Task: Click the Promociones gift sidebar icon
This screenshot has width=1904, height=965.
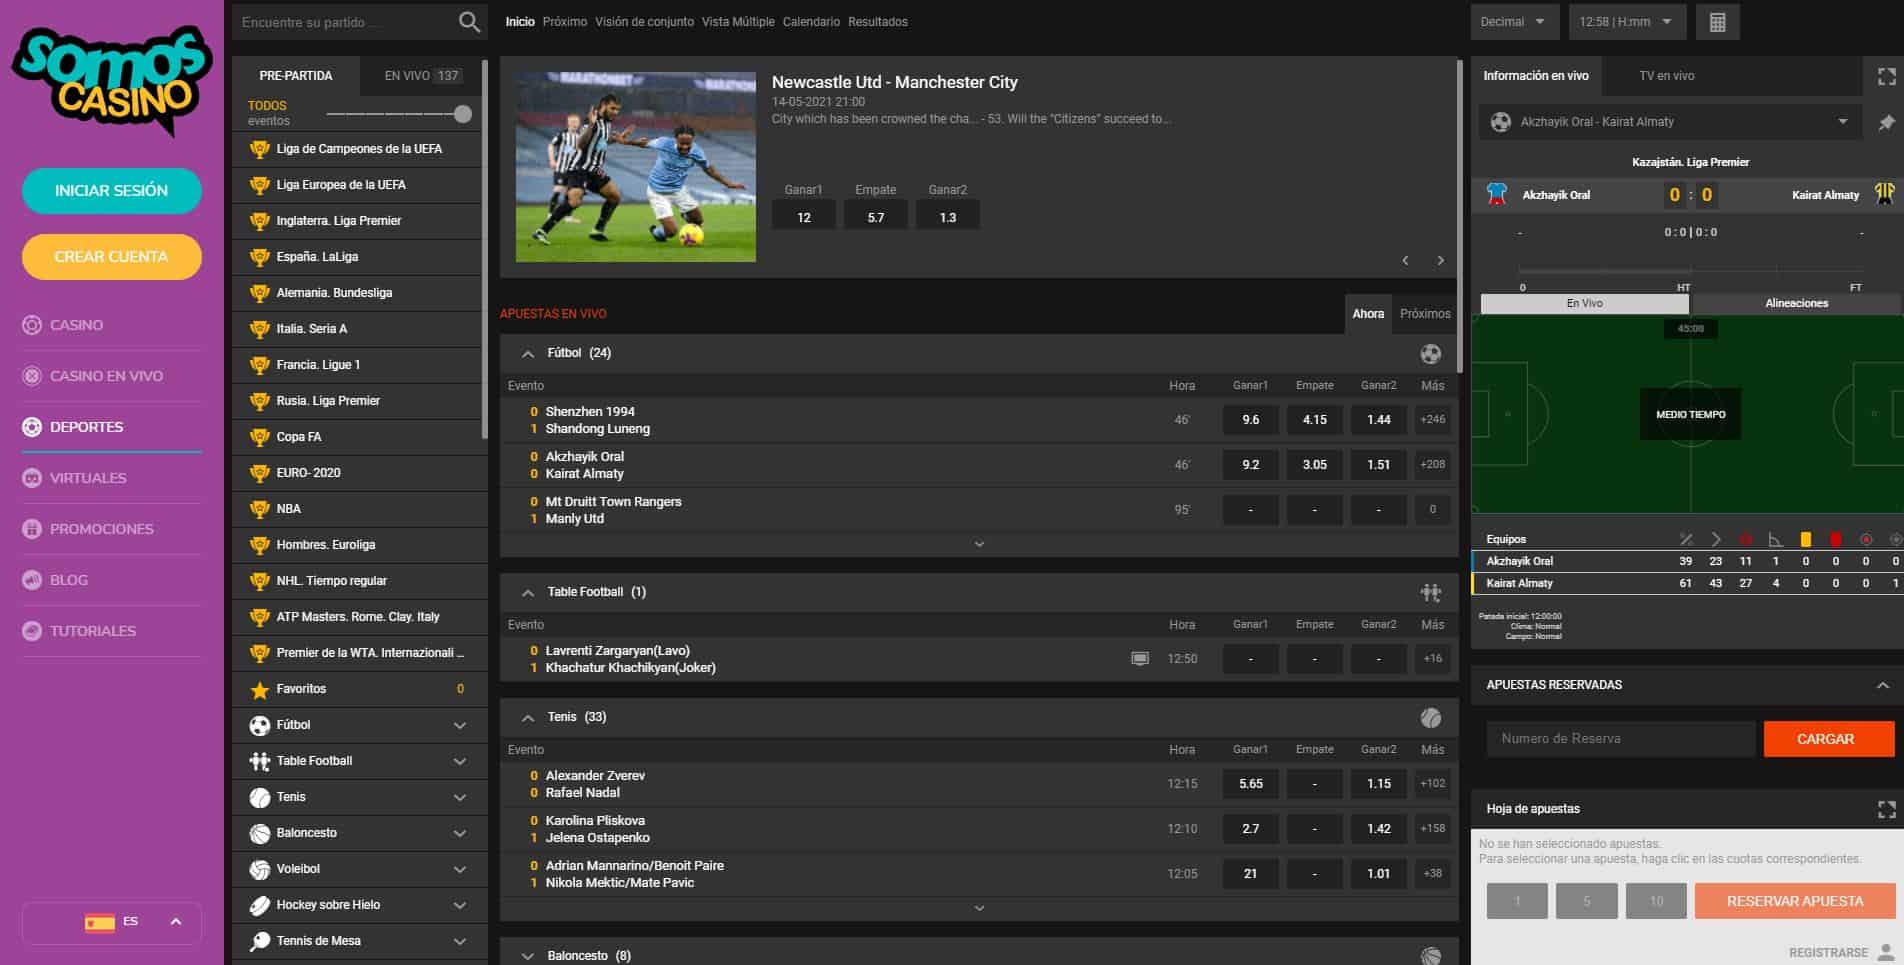Action: (x=32, y=529)
